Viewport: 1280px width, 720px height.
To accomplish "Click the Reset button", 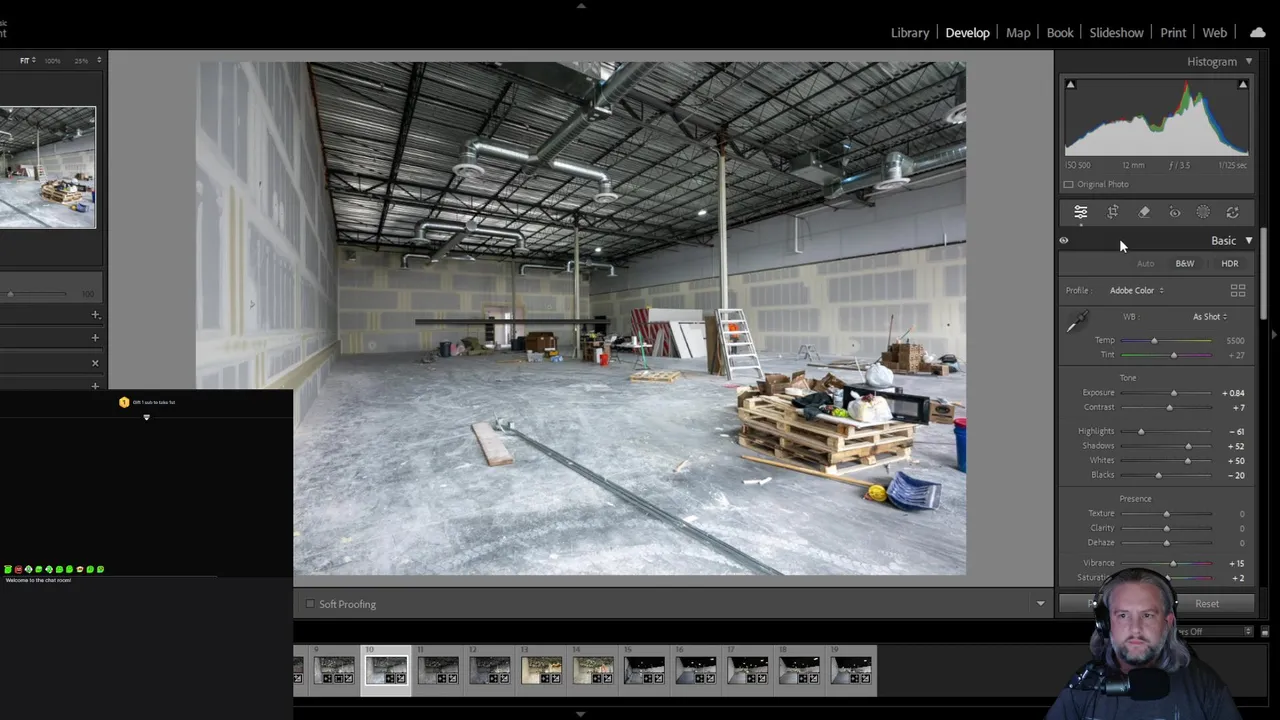I will pos(1207,604).
